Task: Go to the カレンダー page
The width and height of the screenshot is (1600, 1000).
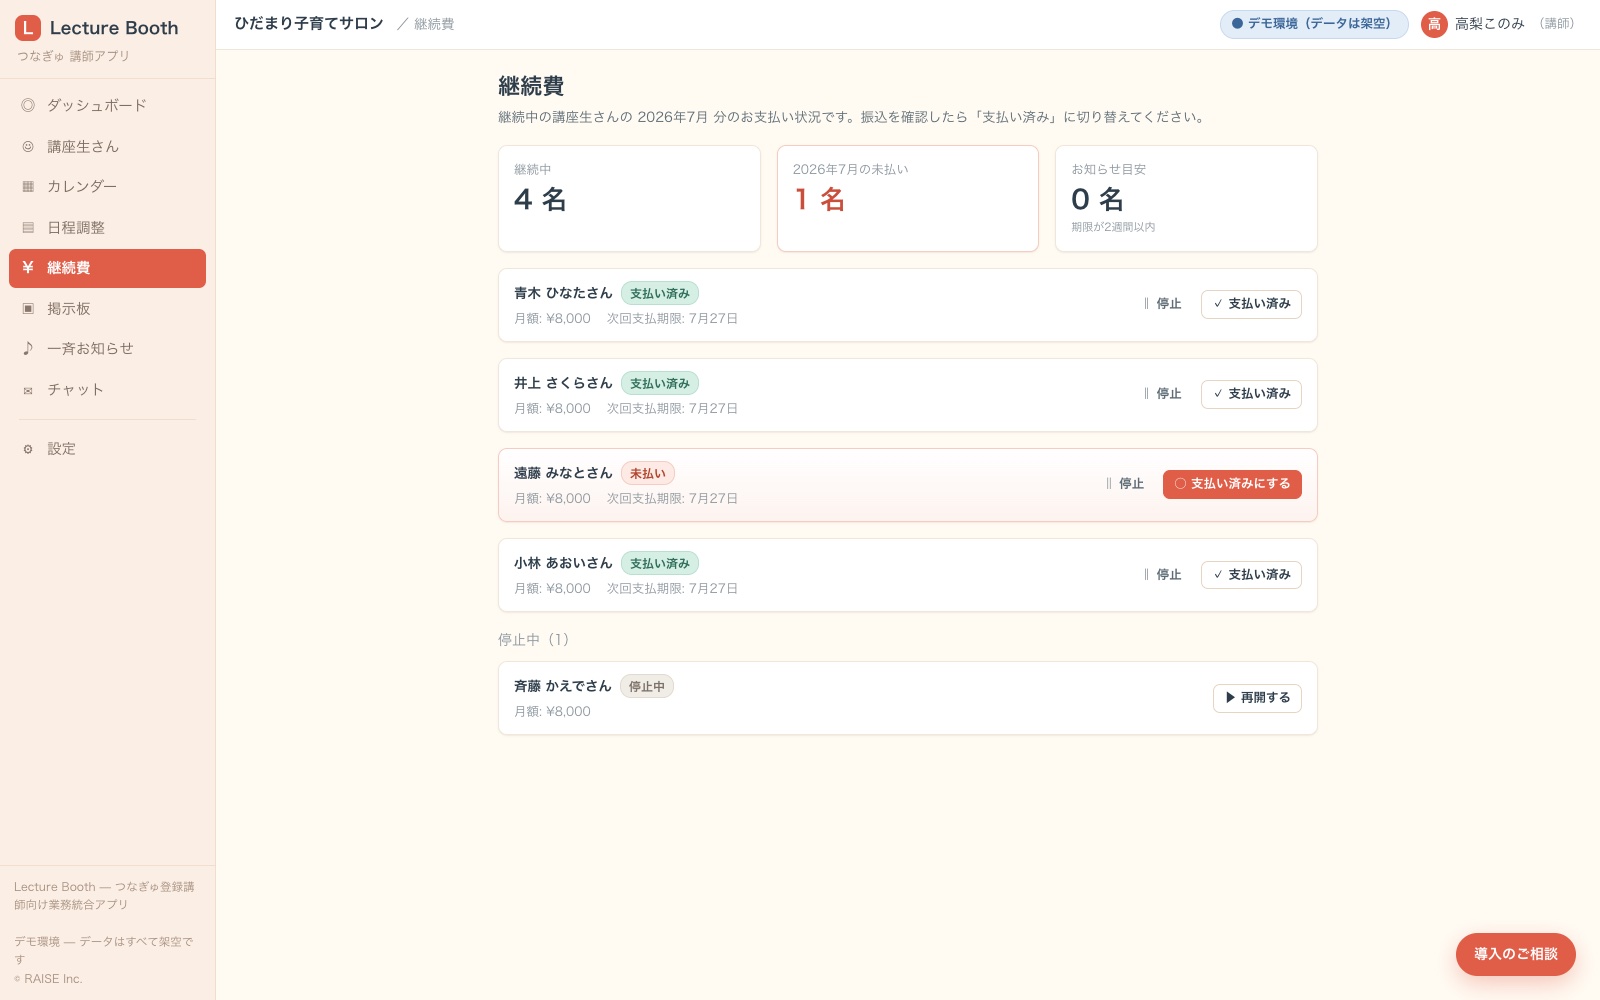Action: [107, 186]
